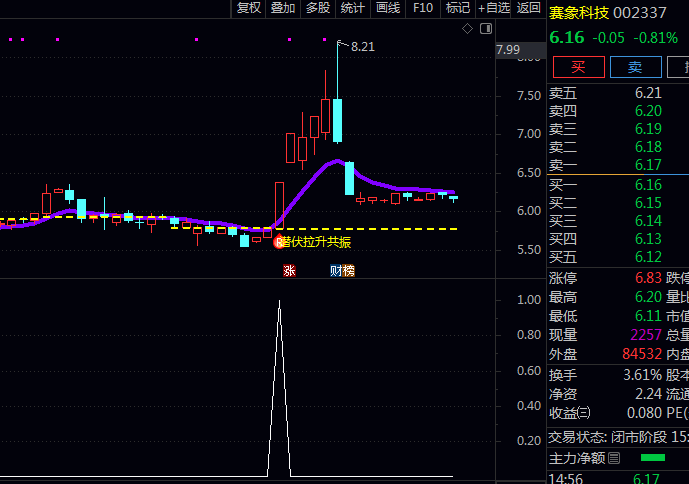Click 标记 to mark the stock

click(457, 8)
